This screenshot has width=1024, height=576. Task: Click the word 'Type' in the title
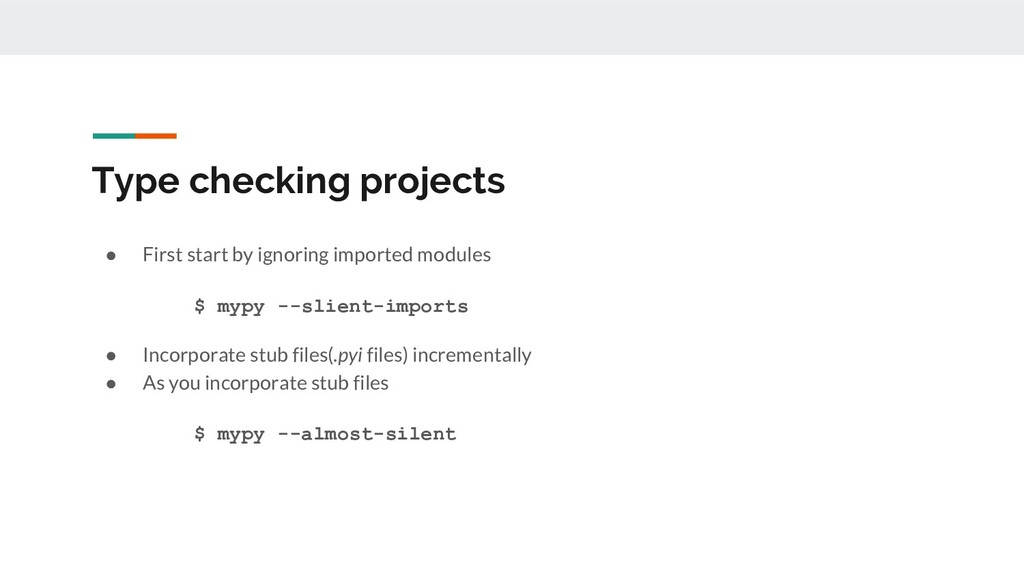(x=135, y=182)
